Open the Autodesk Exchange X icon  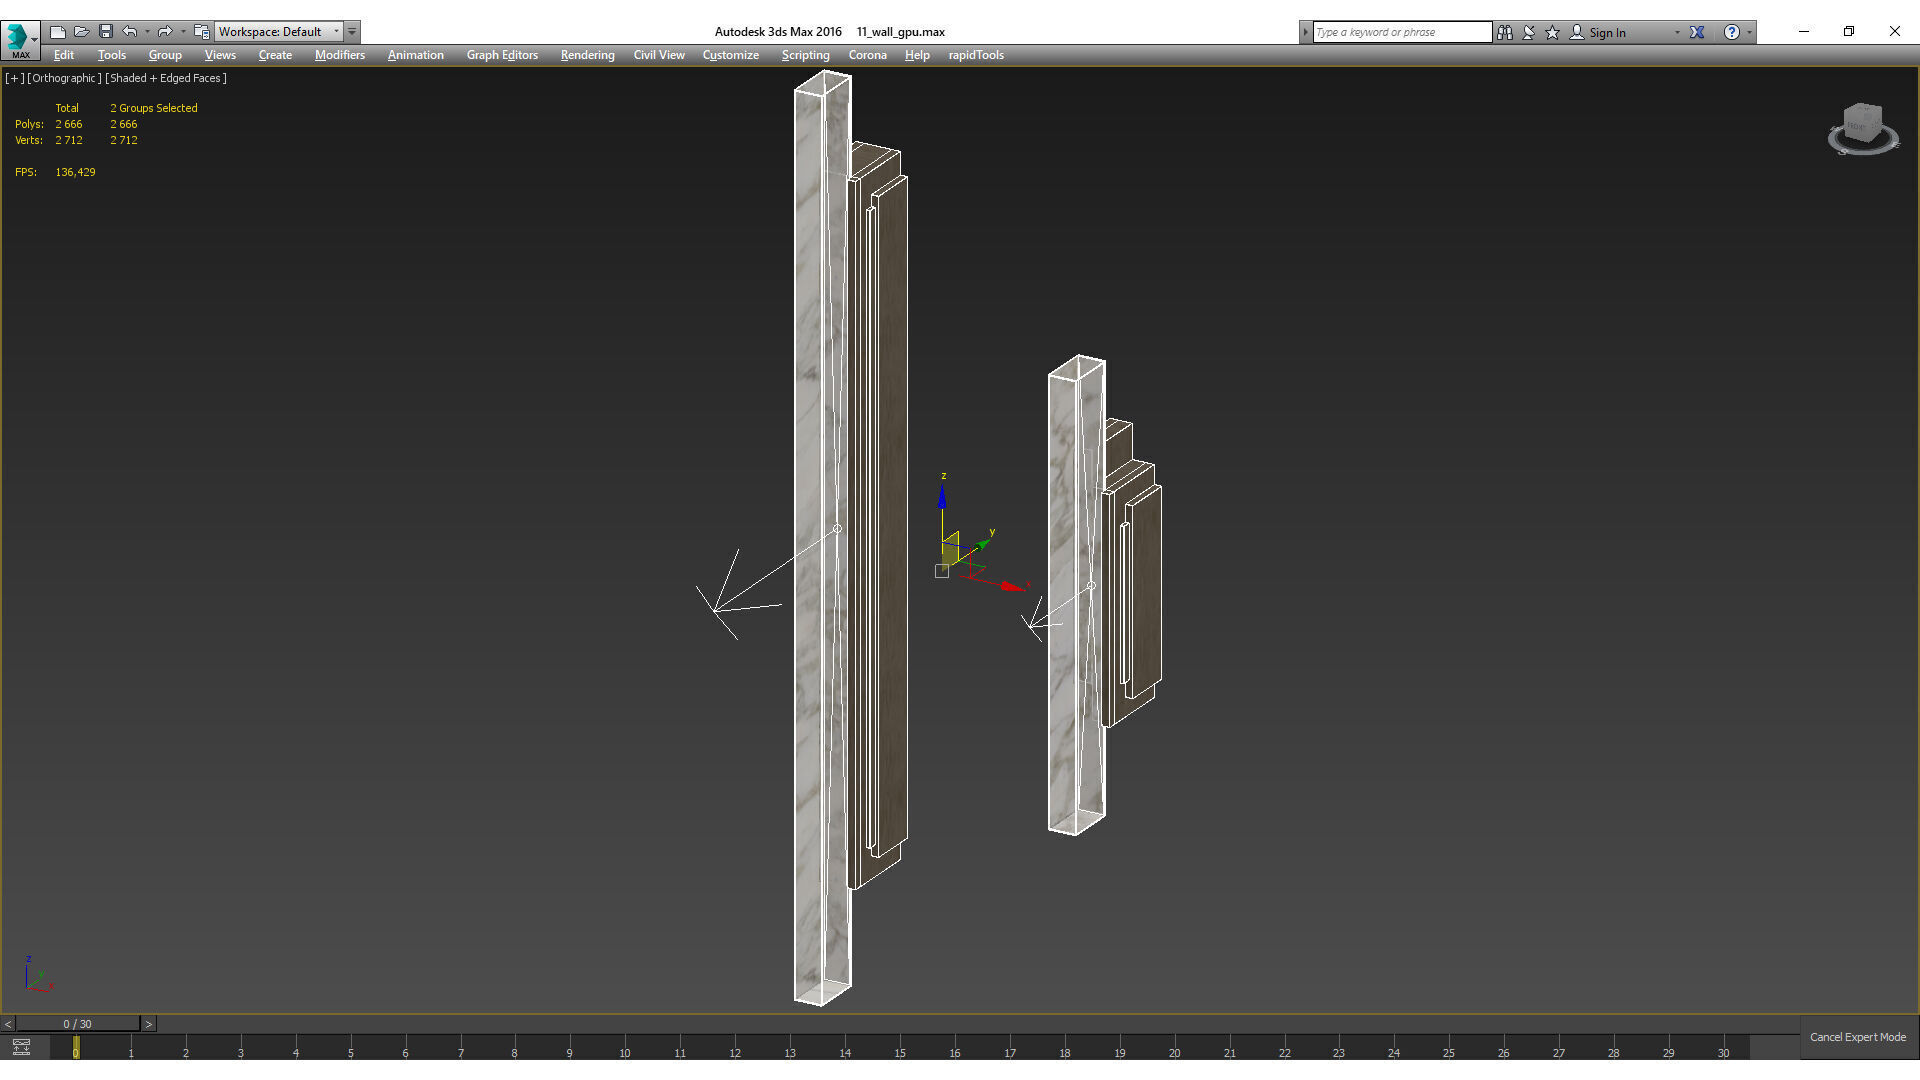(x=1697, y=32)
